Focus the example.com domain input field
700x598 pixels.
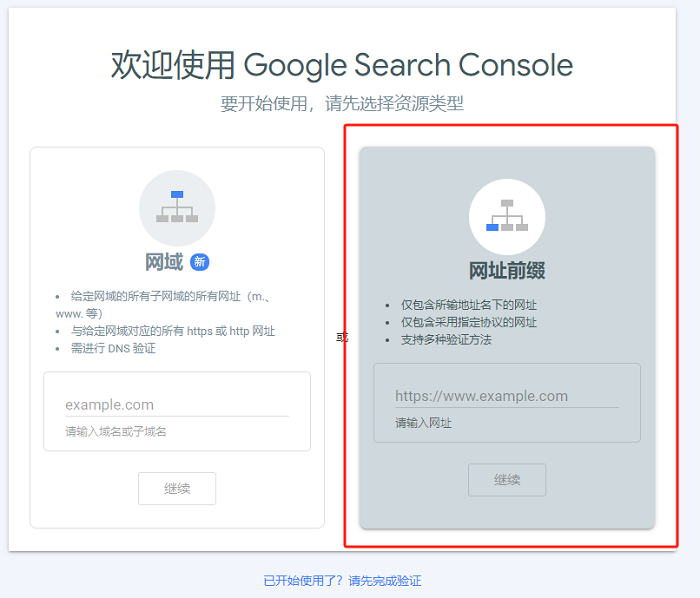(177, 405)
